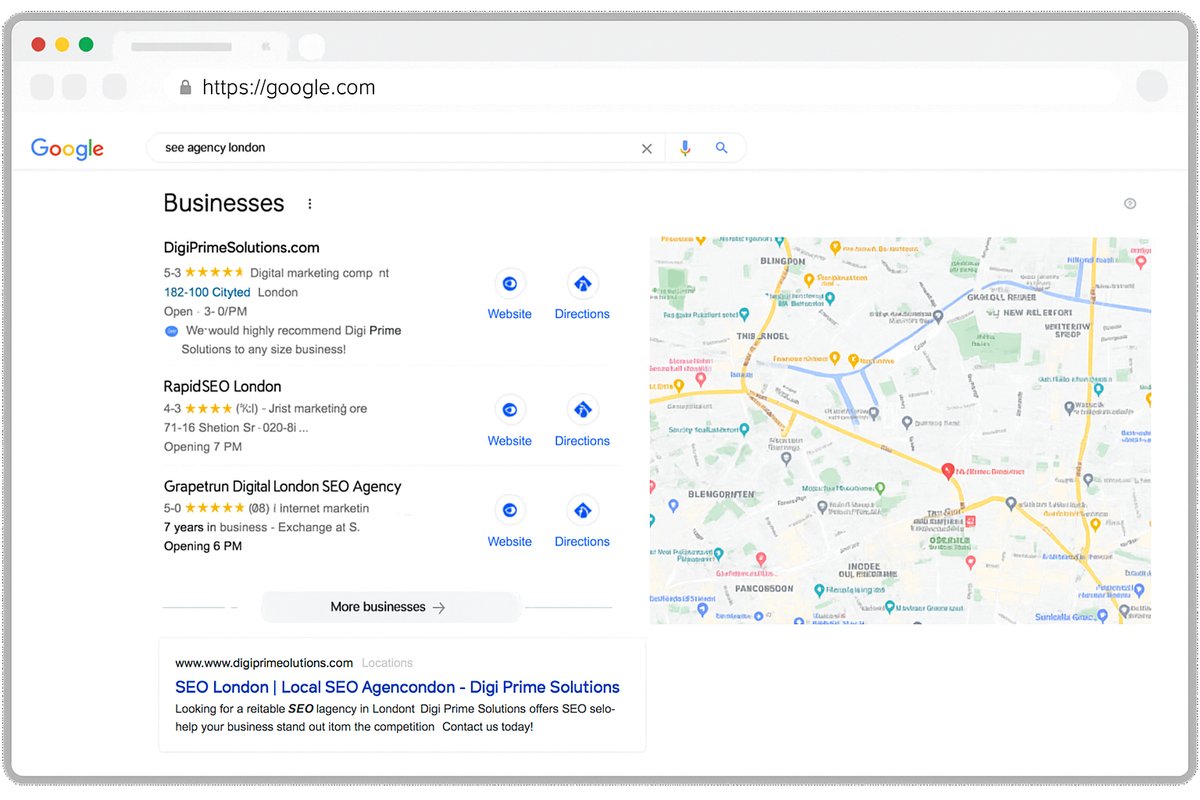Click the Google logo
The height and width of the screenshot is (800, 1200).
[x=67, y=148]
